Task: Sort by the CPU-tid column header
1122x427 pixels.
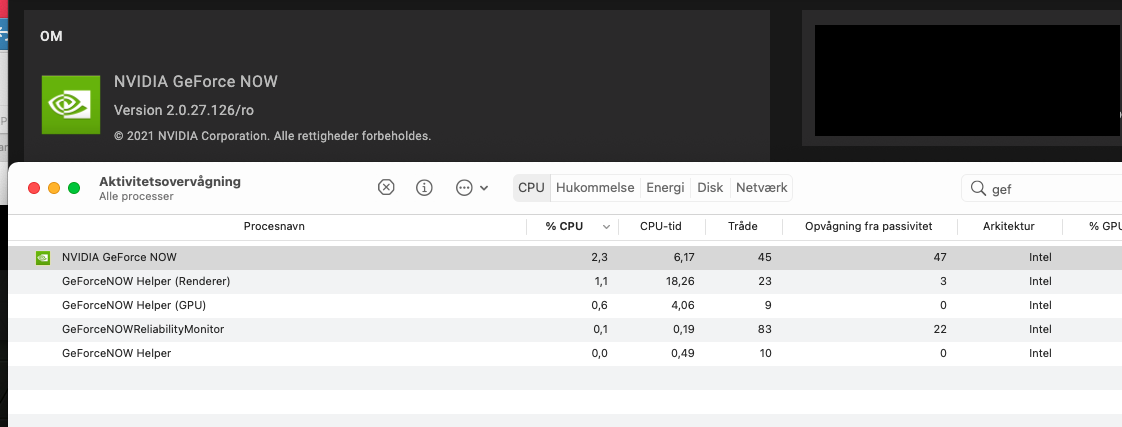Action: click(661, 227)
